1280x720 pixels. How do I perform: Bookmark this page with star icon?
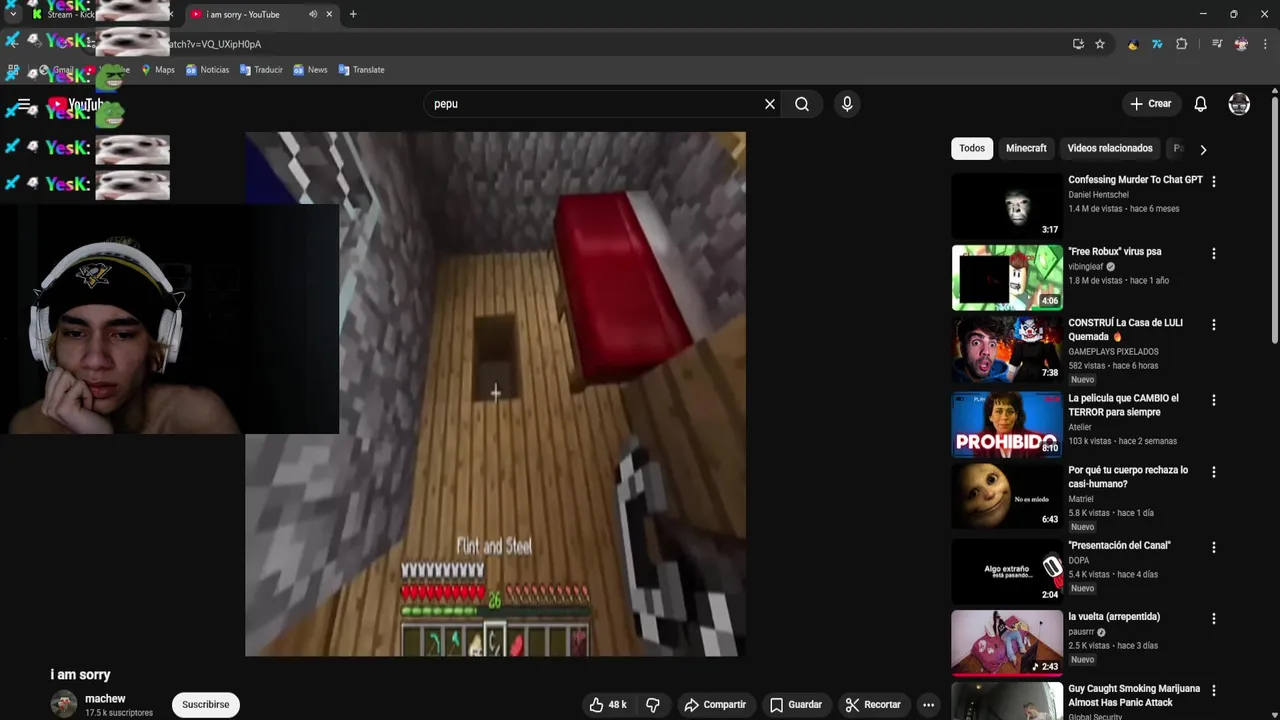[x=1100, y=44]
